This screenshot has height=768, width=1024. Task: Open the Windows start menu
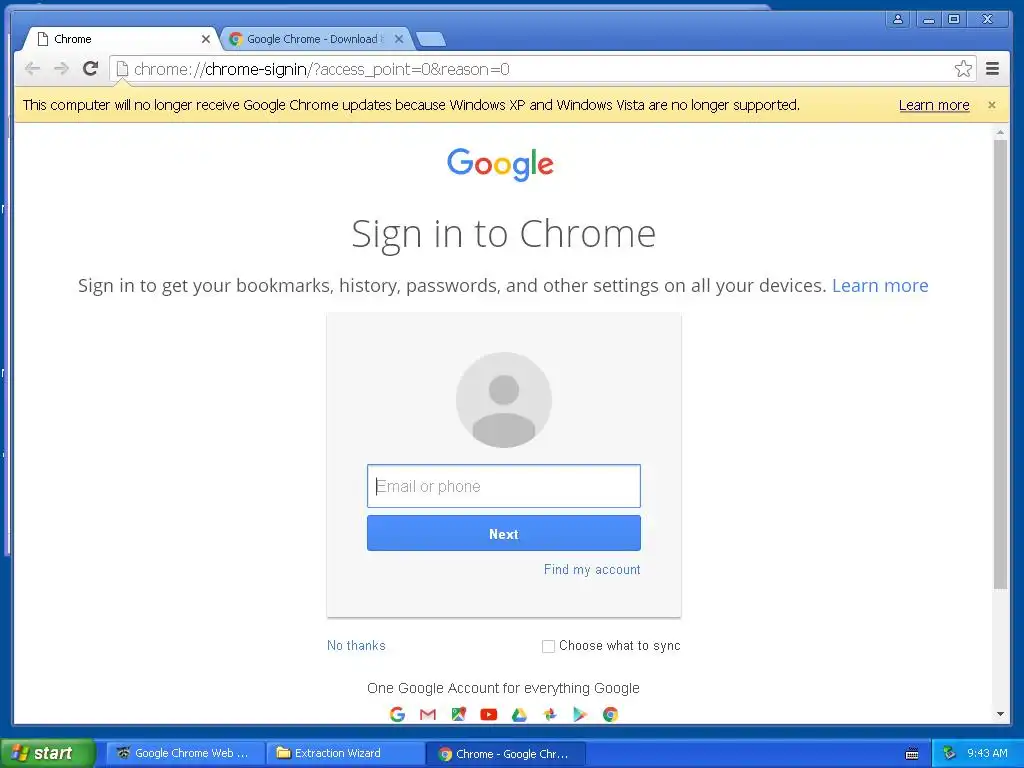point(48,753)
